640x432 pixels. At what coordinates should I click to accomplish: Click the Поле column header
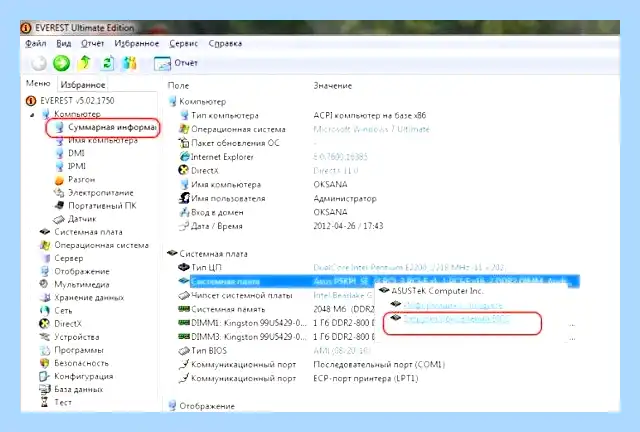[x=178, y=86]
